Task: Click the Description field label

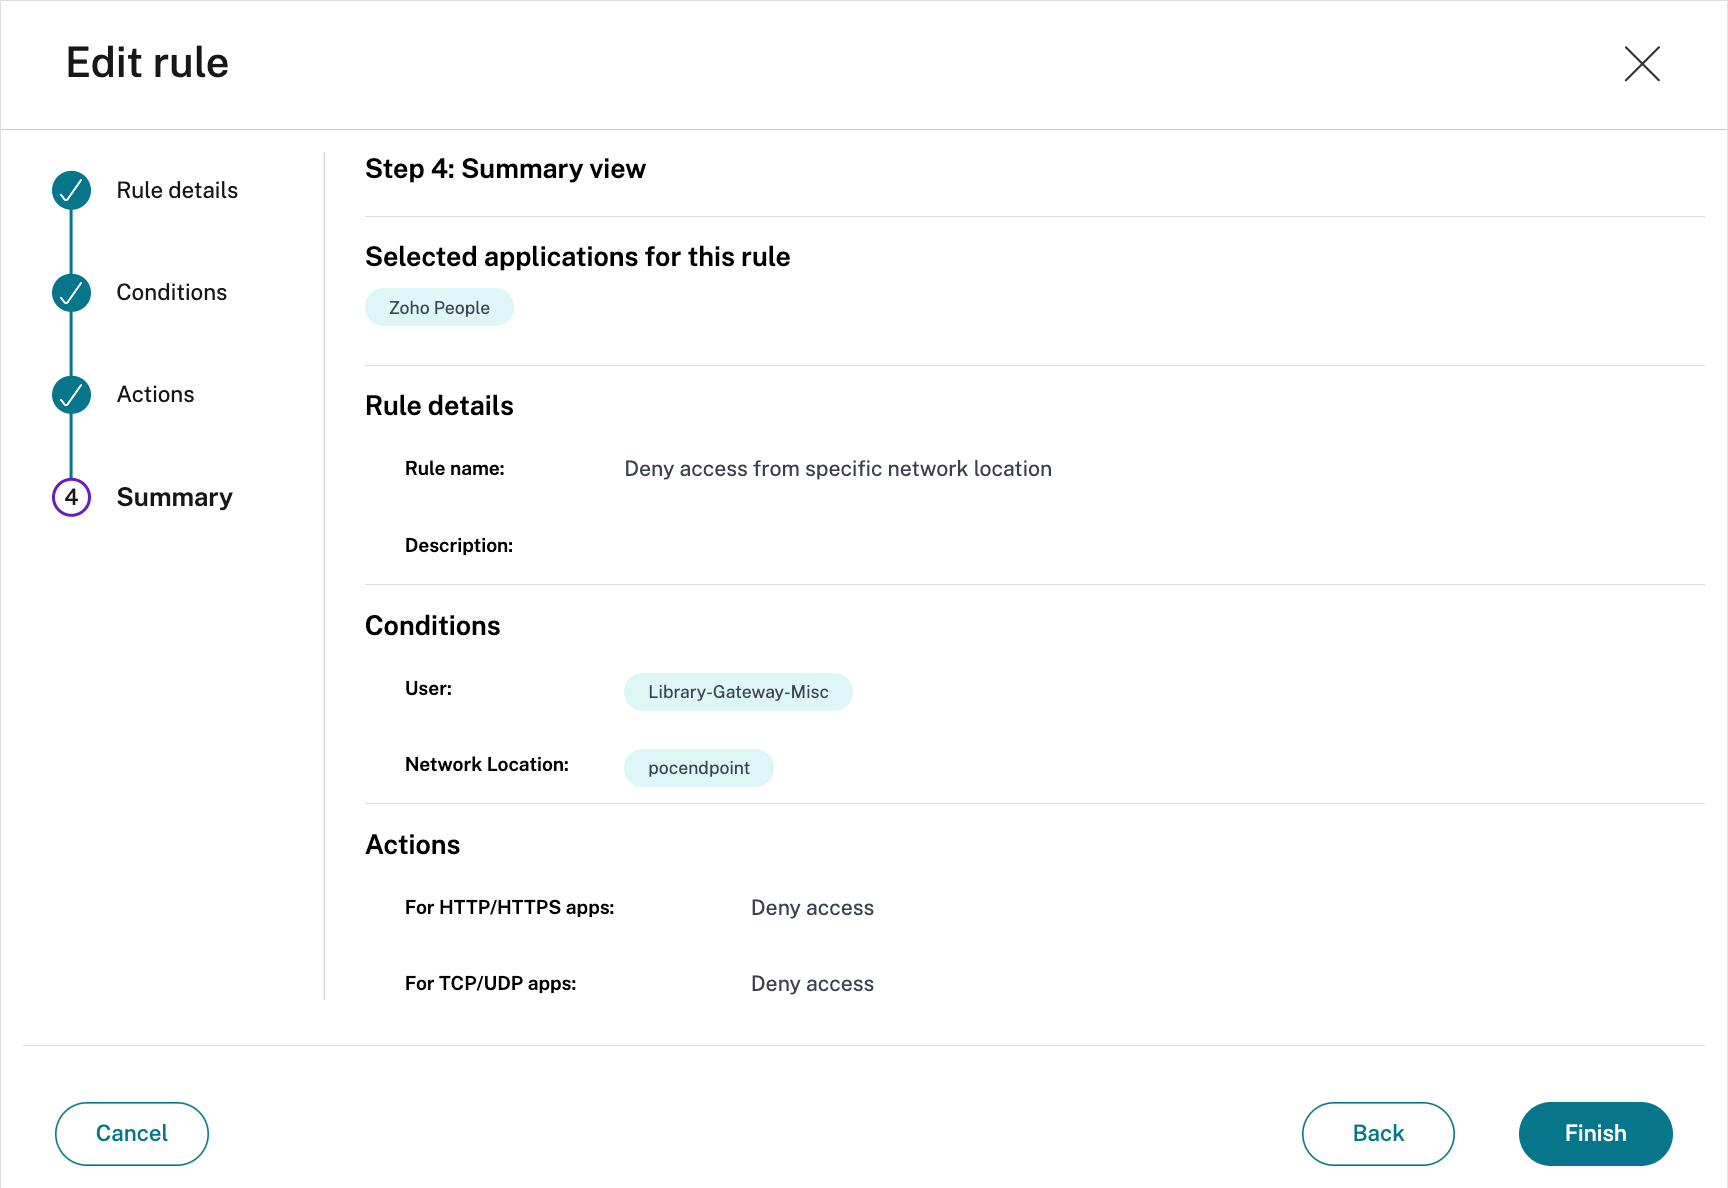Action: [x=458, y=545]
